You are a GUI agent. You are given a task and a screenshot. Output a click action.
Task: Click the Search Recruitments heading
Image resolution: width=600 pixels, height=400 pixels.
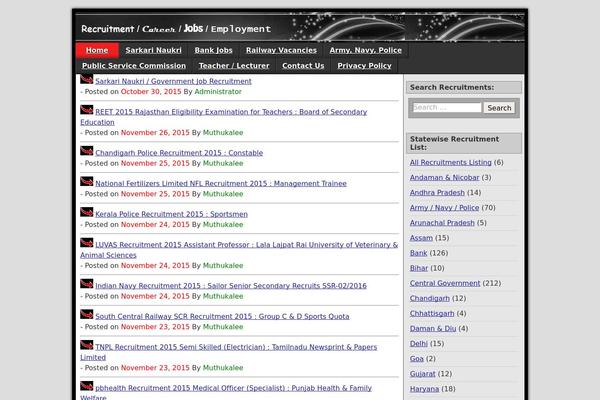(464, 87)
